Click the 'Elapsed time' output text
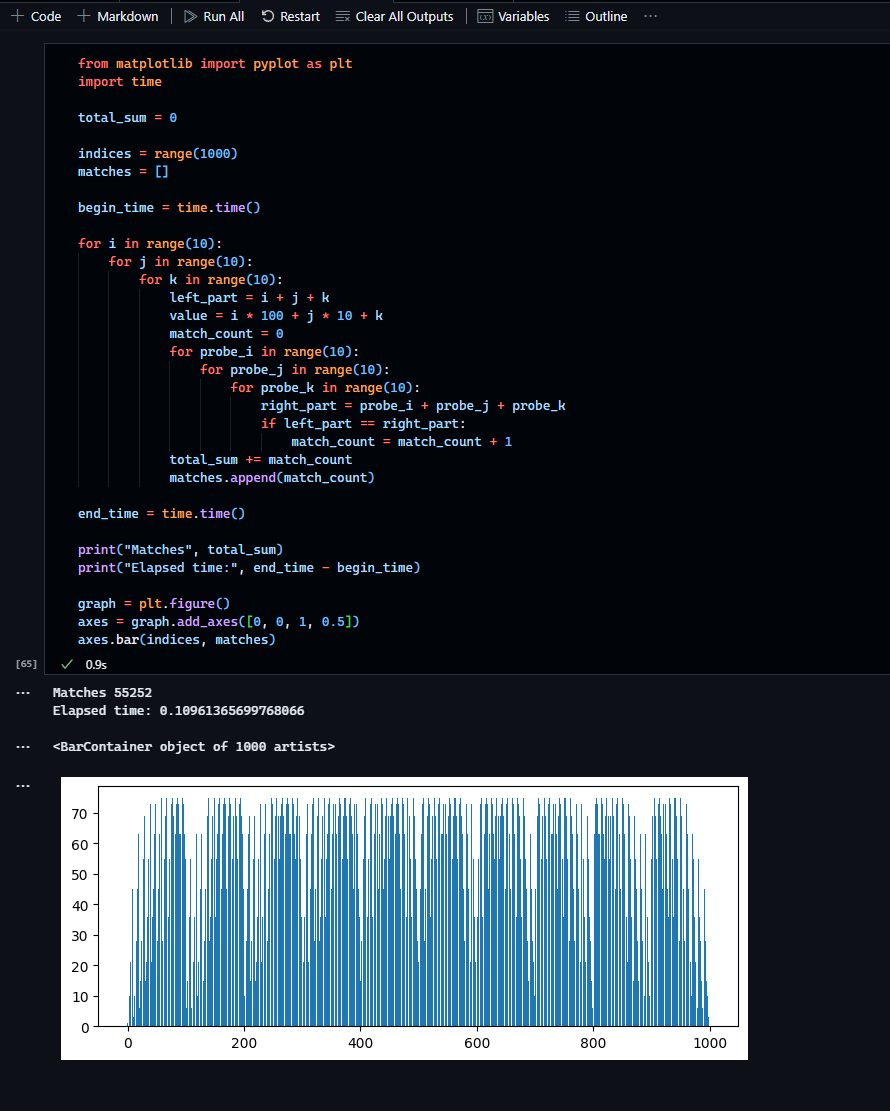This screenshot has width=890, height=1111. (x=178, y=711)
